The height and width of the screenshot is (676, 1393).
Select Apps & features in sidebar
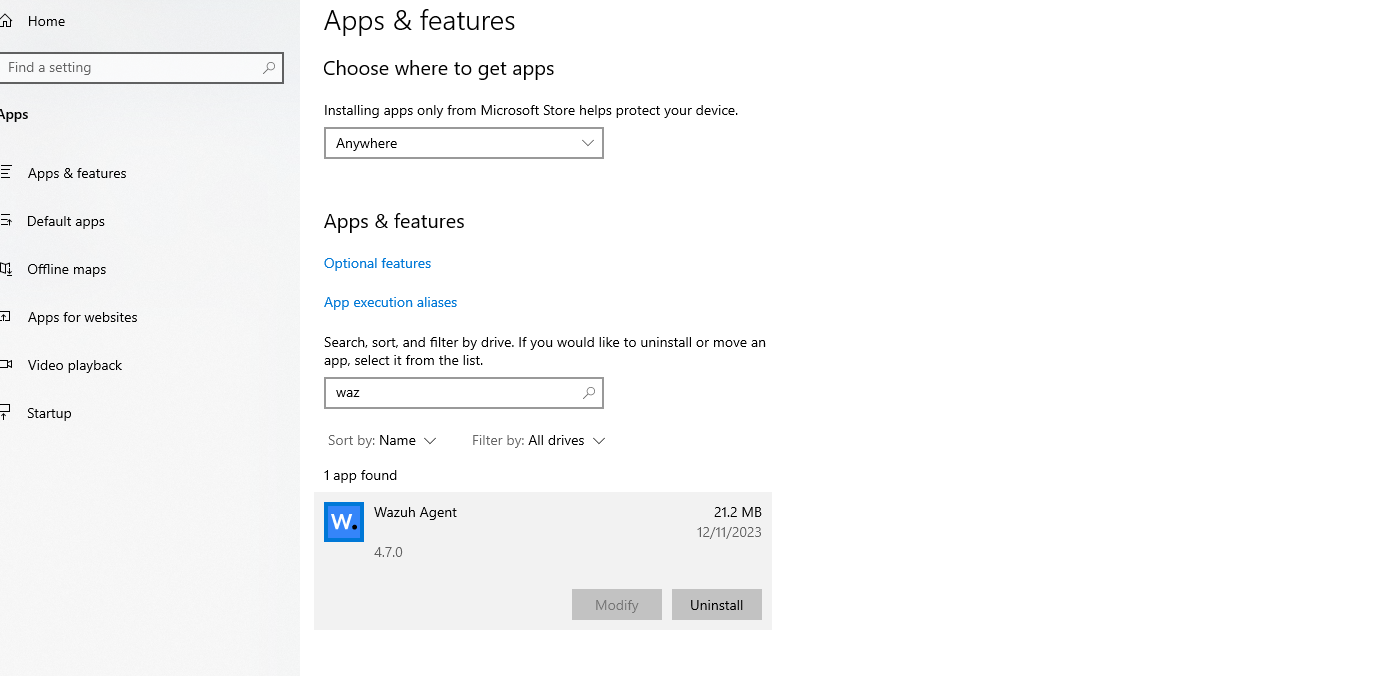(77, 173)
